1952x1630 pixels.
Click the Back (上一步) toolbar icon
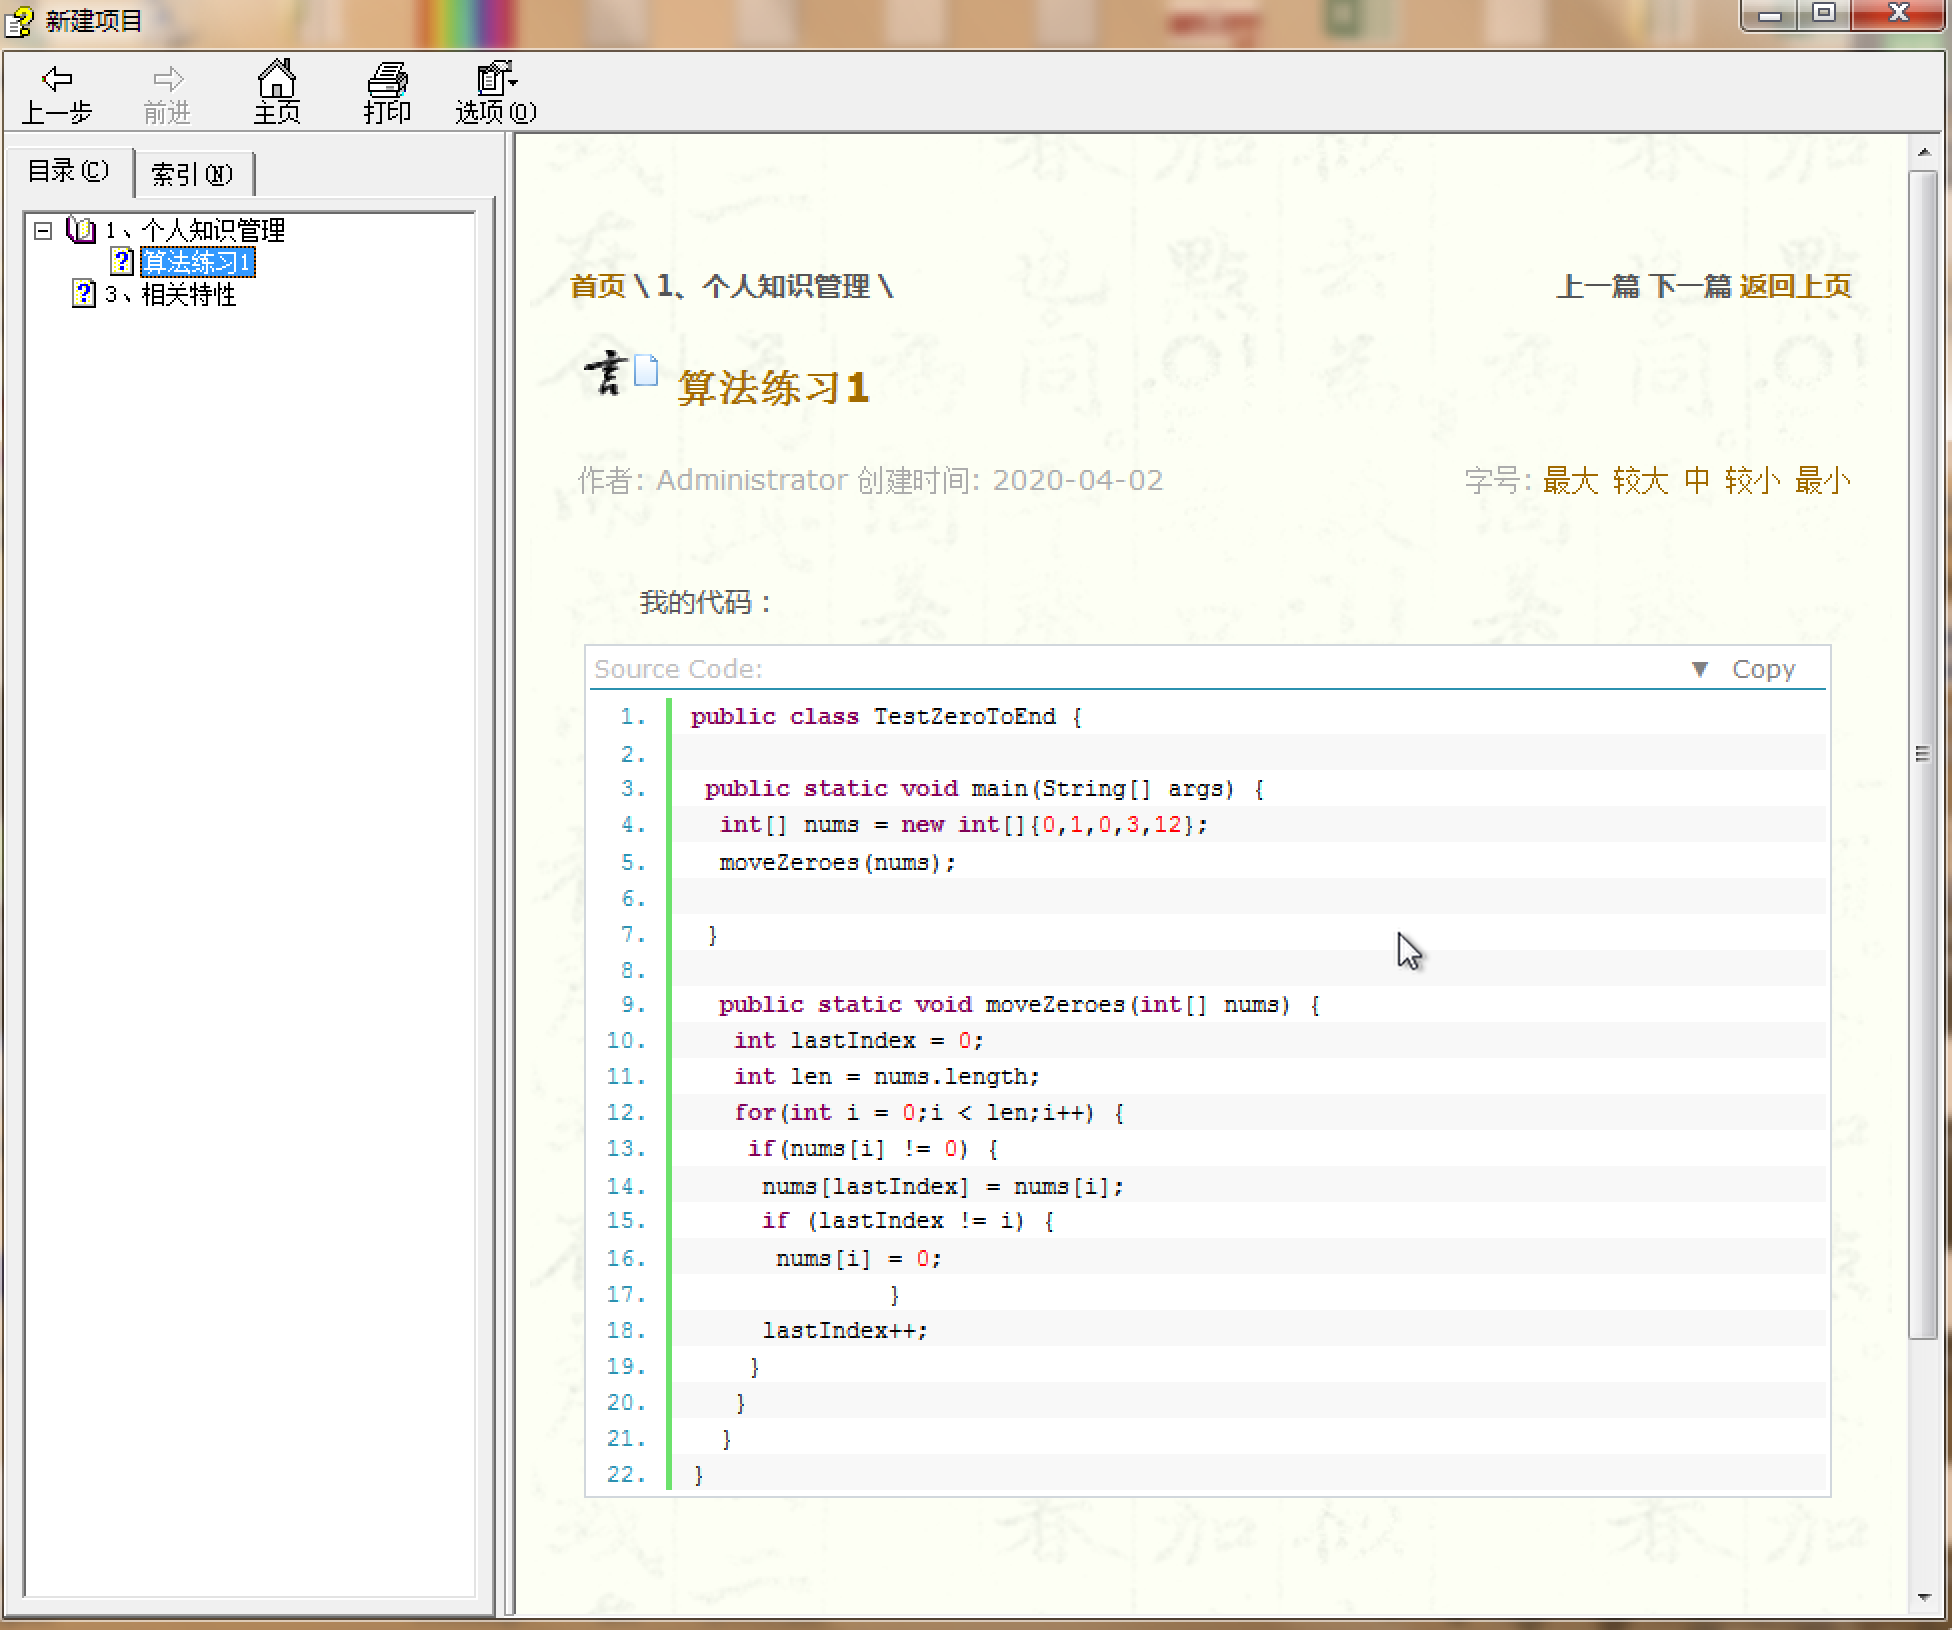(x=57, y=94)
